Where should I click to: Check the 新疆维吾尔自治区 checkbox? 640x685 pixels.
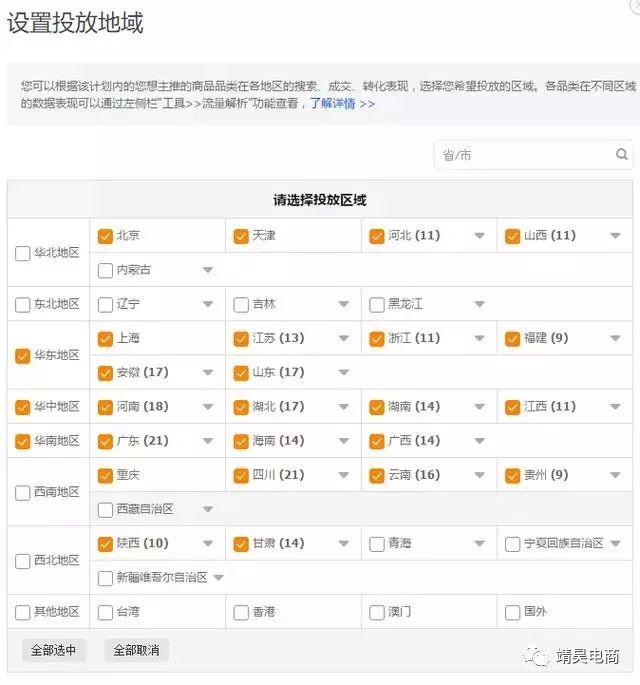click(x=105, y=578)
